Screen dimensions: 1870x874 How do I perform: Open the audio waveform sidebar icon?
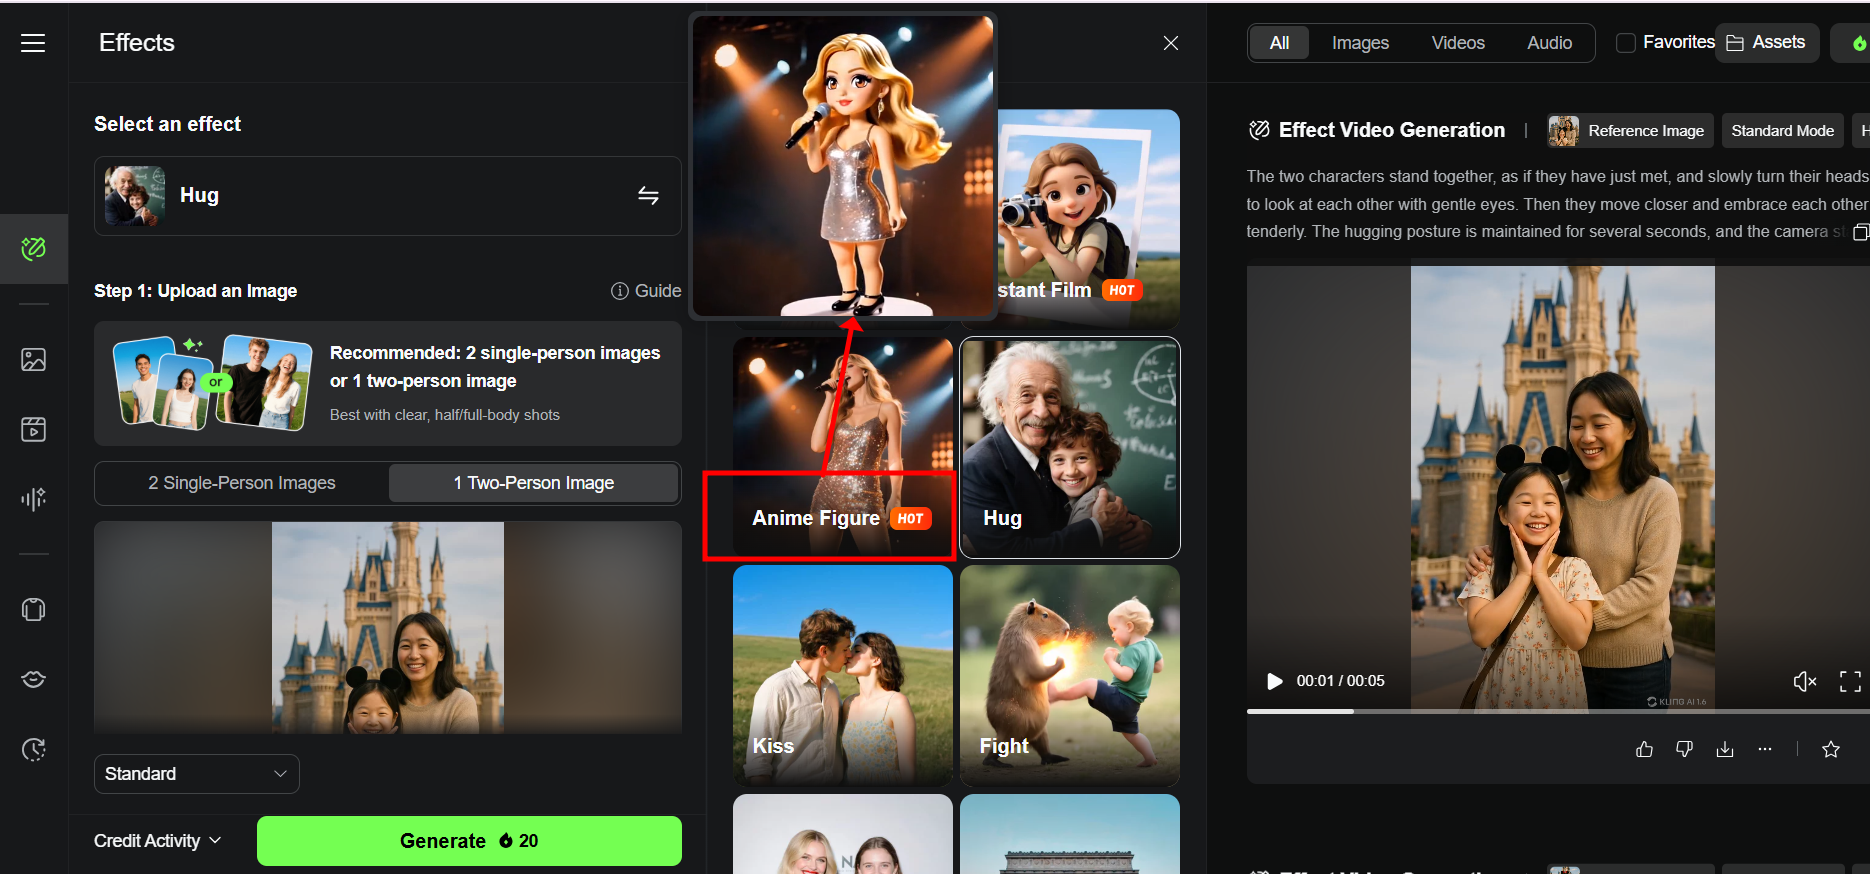(x=34, y=499)
